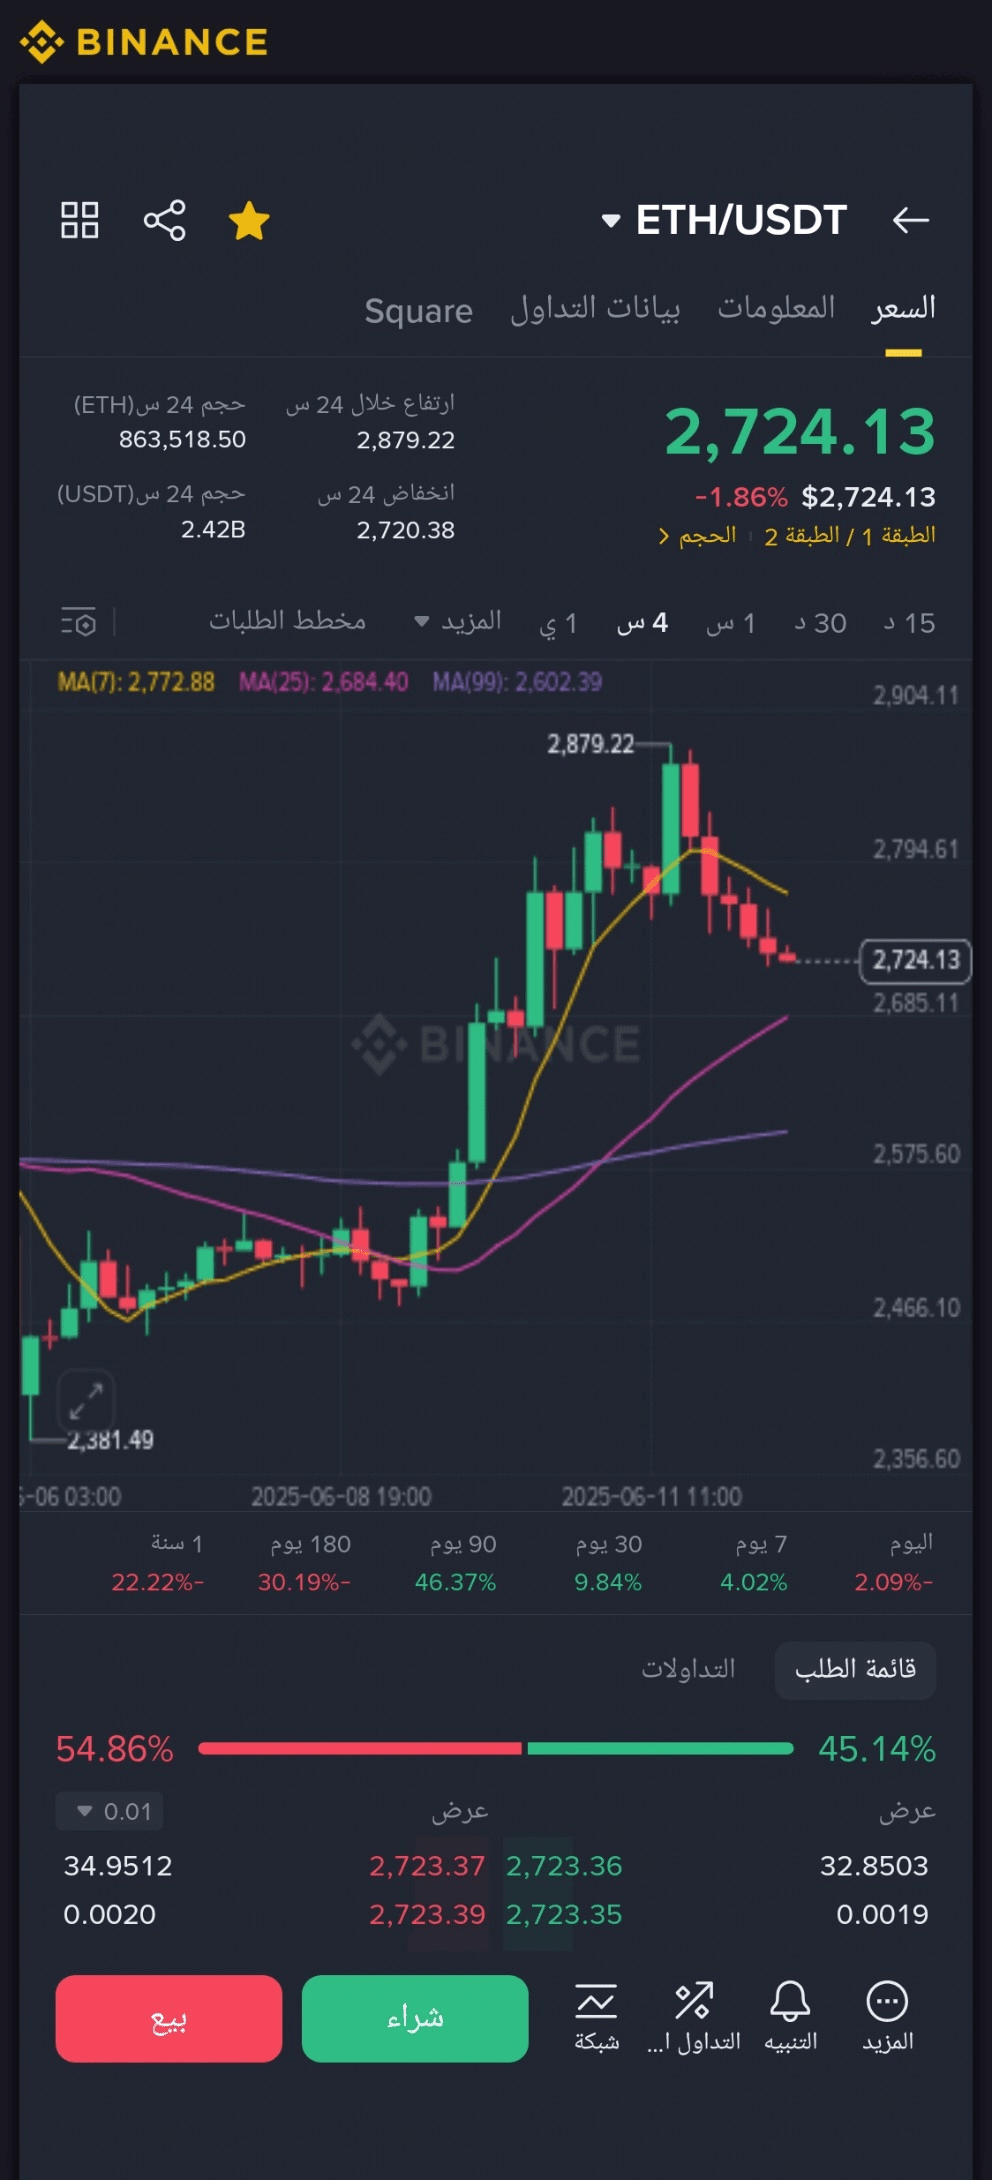This screenshot has width=992, height=2180.
Task: Click the buy/sell ratio bar
Action: click(x=496, y=1748)
